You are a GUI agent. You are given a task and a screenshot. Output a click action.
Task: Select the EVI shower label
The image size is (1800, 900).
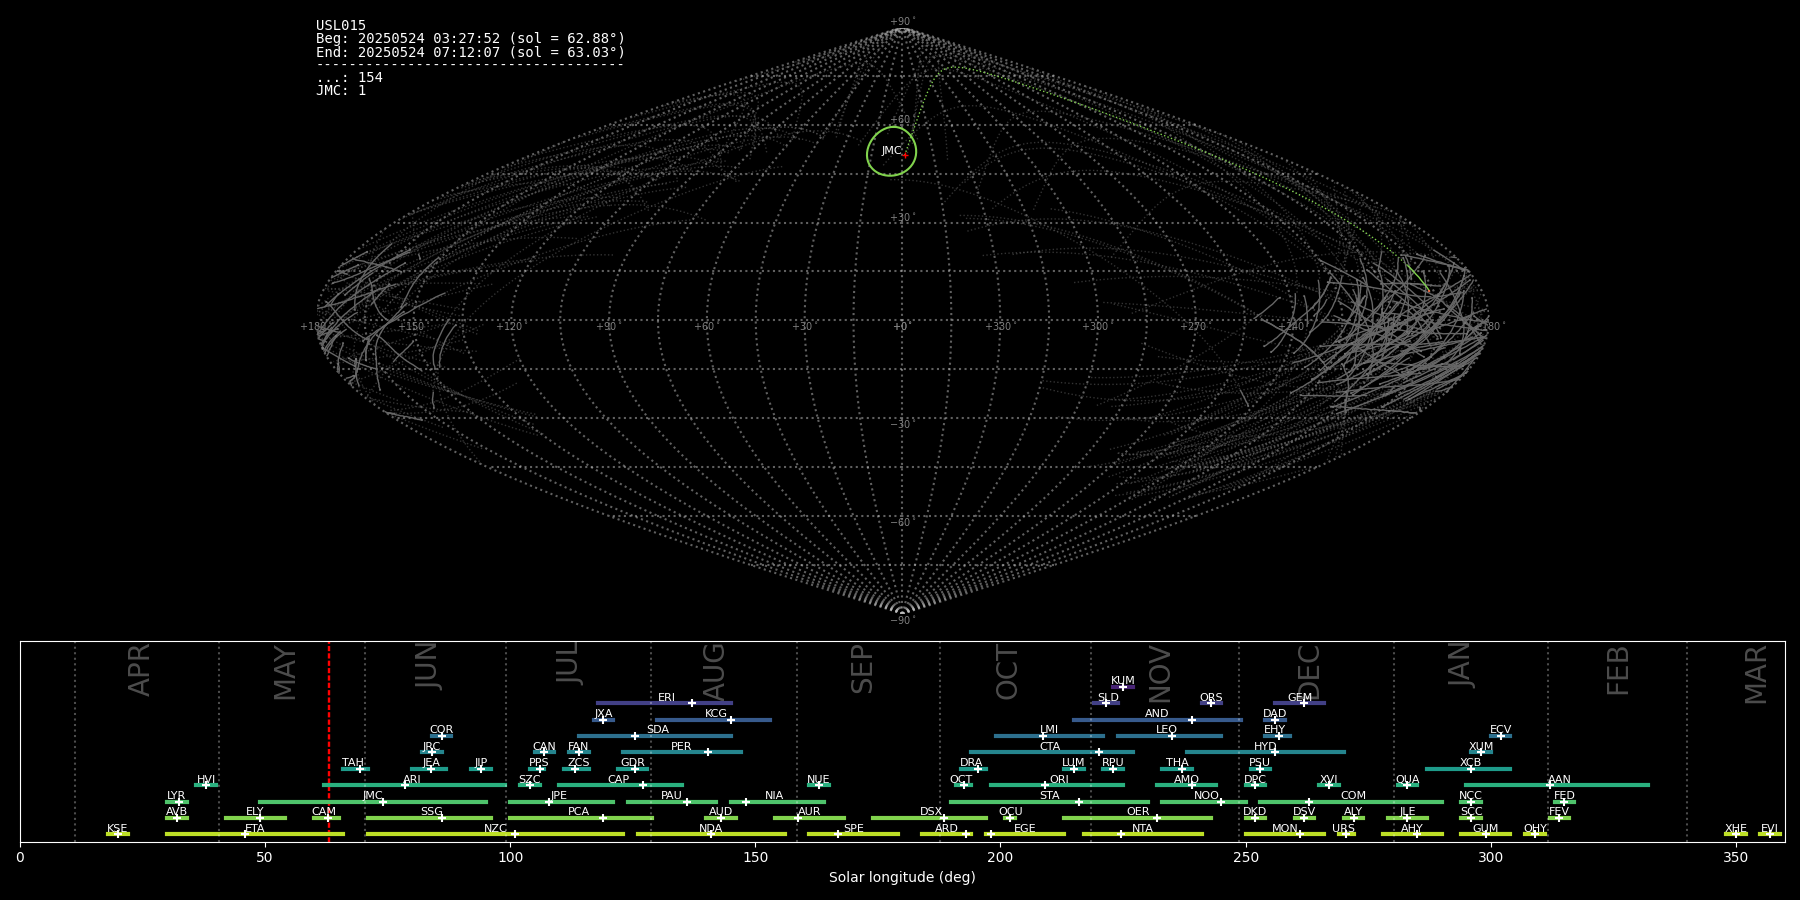click(1769, 828)
